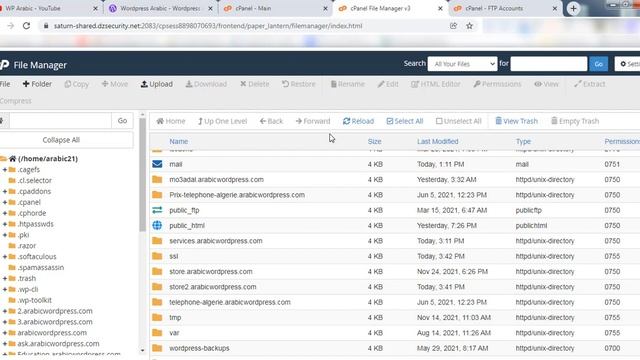Image resolution: width=640 pixels, height=360 pixels.
Task: Click the public_html globe icon
Action: 157,225
